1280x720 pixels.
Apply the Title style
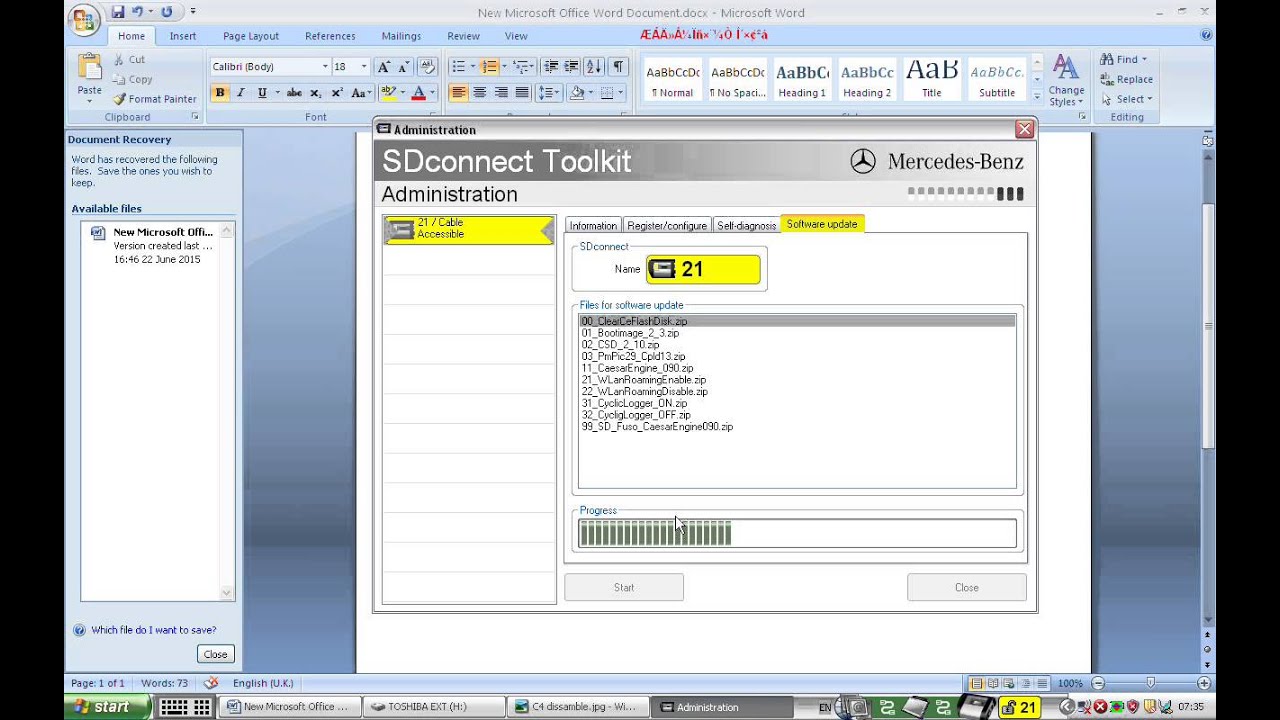[x=931, y=79]
